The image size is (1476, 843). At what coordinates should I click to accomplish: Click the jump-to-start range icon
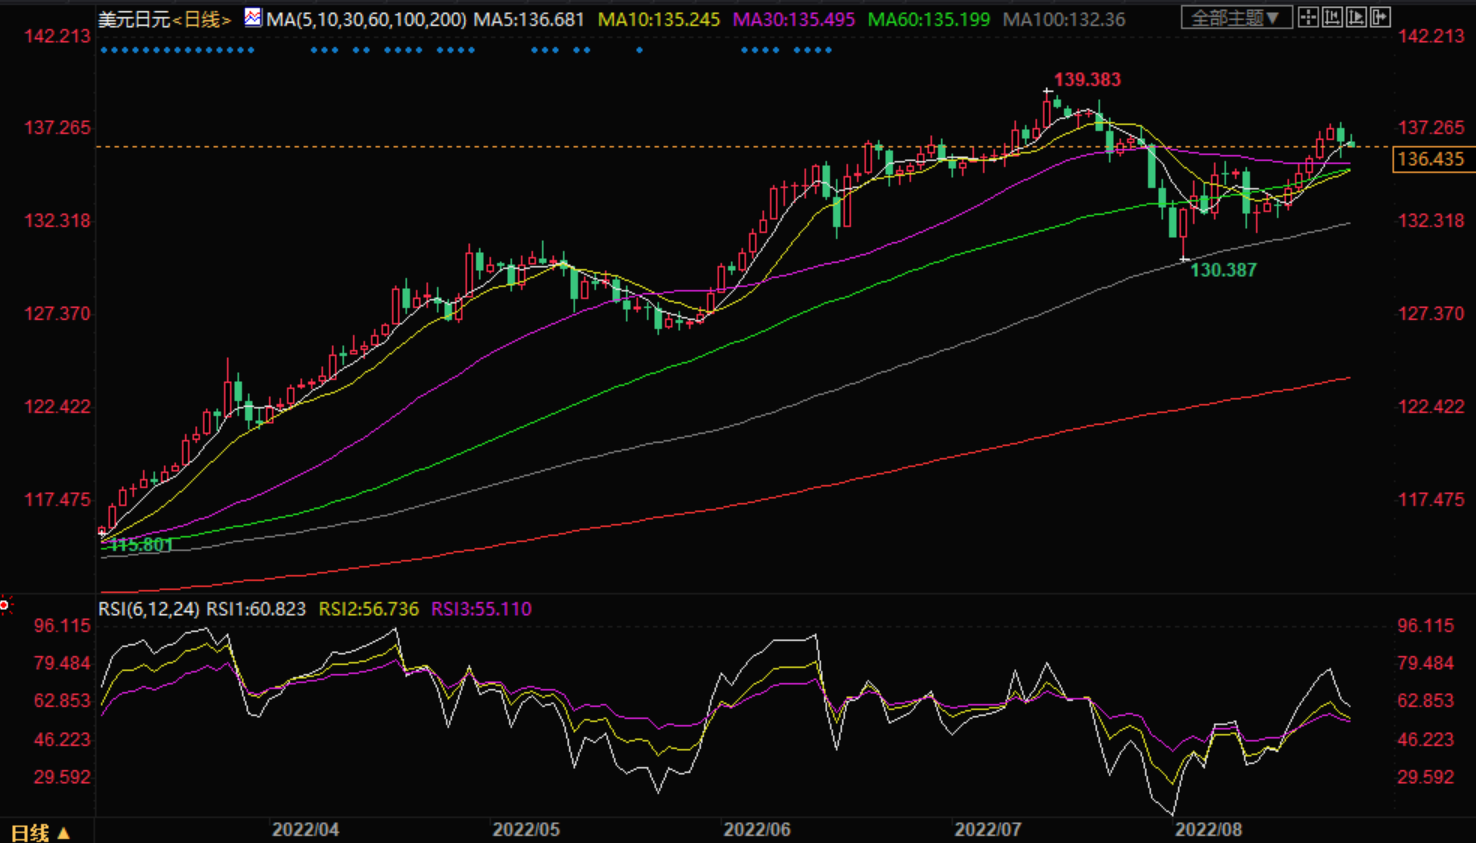click(x=1333, y=17)
